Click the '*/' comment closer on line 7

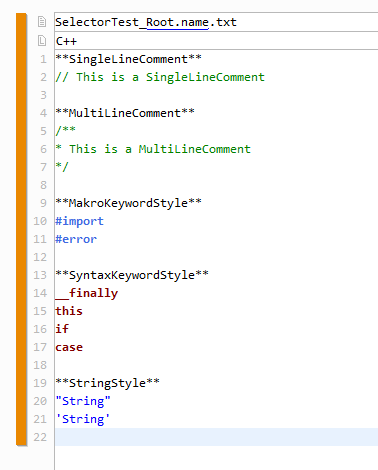point(62,166)
